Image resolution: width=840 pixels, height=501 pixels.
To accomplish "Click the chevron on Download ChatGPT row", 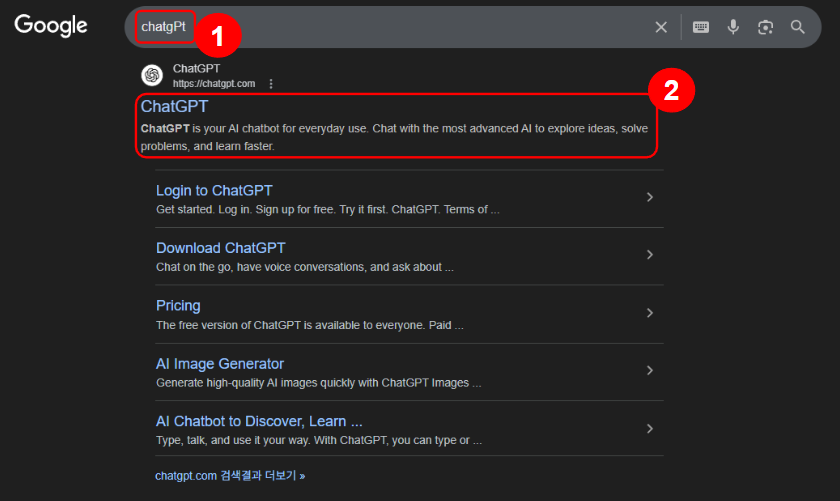I will coord(650,255).
